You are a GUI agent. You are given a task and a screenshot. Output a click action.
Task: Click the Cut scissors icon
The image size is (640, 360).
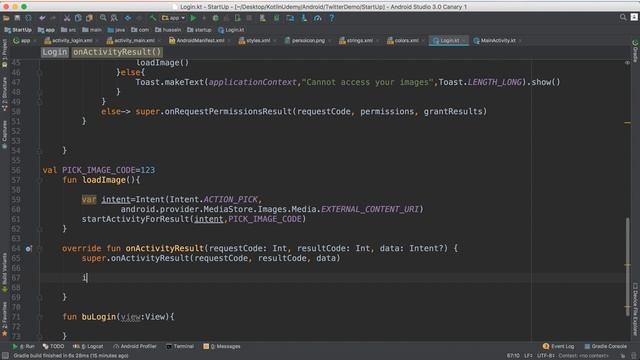click(x=67, y=18)
